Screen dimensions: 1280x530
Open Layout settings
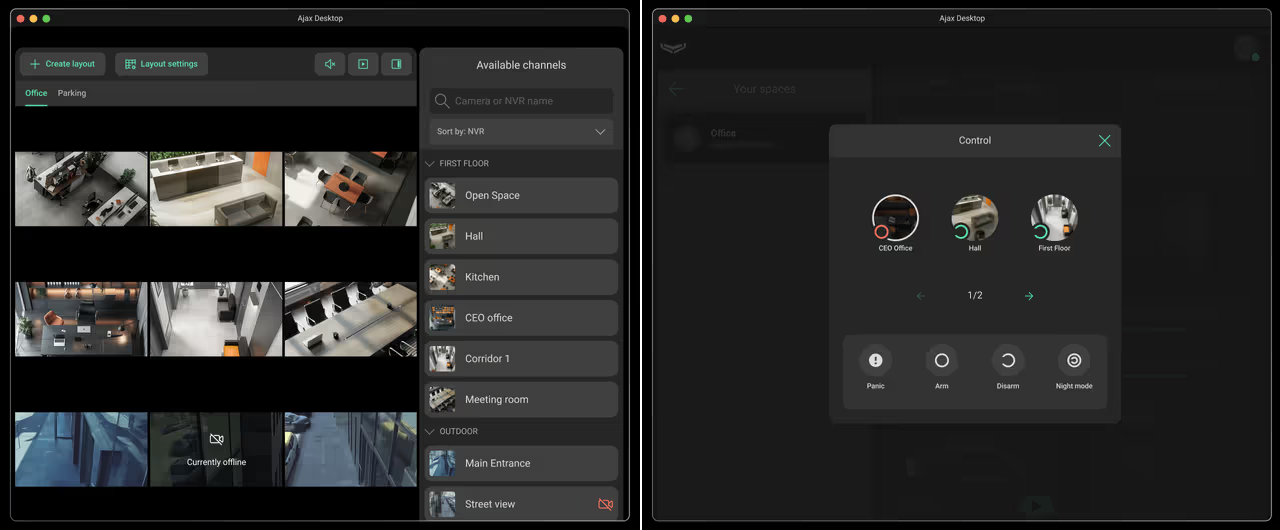pyautogui.click(x=161, y=64)
